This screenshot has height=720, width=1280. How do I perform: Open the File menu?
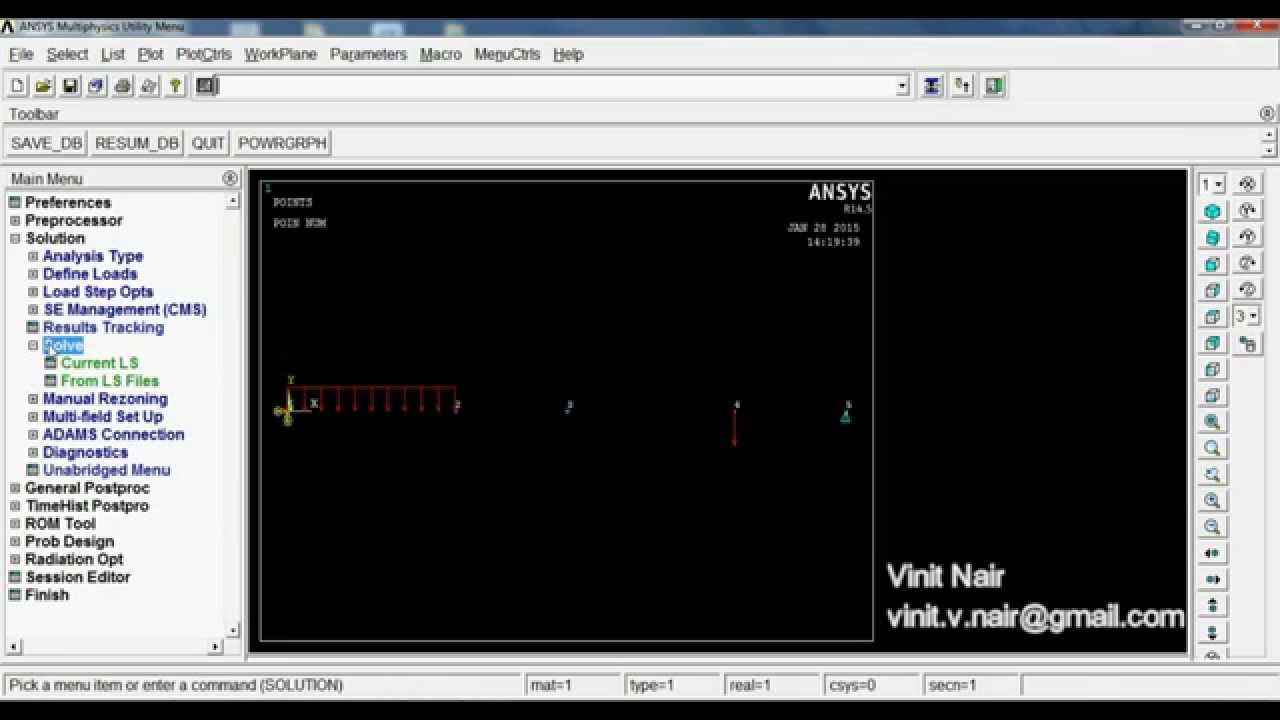click(21, 54)
